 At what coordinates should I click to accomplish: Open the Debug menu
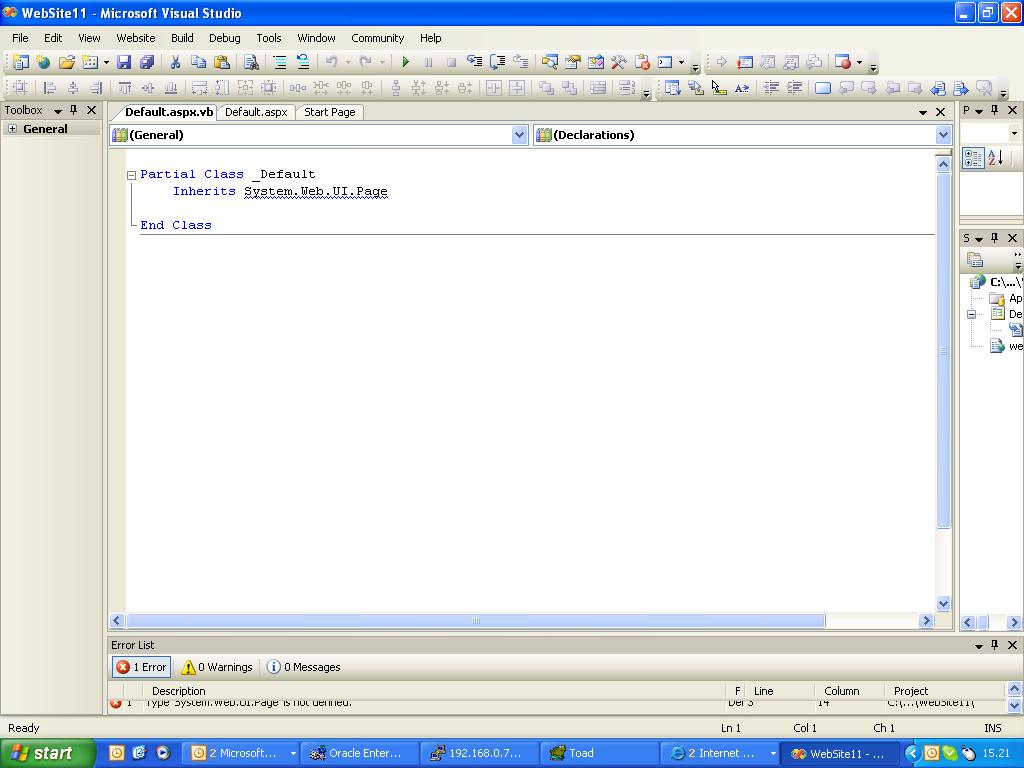click(x=225, y=38)
